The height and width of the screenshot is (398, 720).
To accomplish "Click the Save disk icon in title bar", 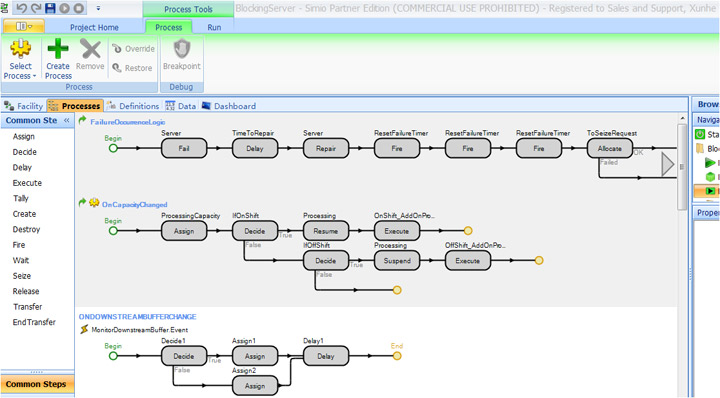I will (50, 8).
